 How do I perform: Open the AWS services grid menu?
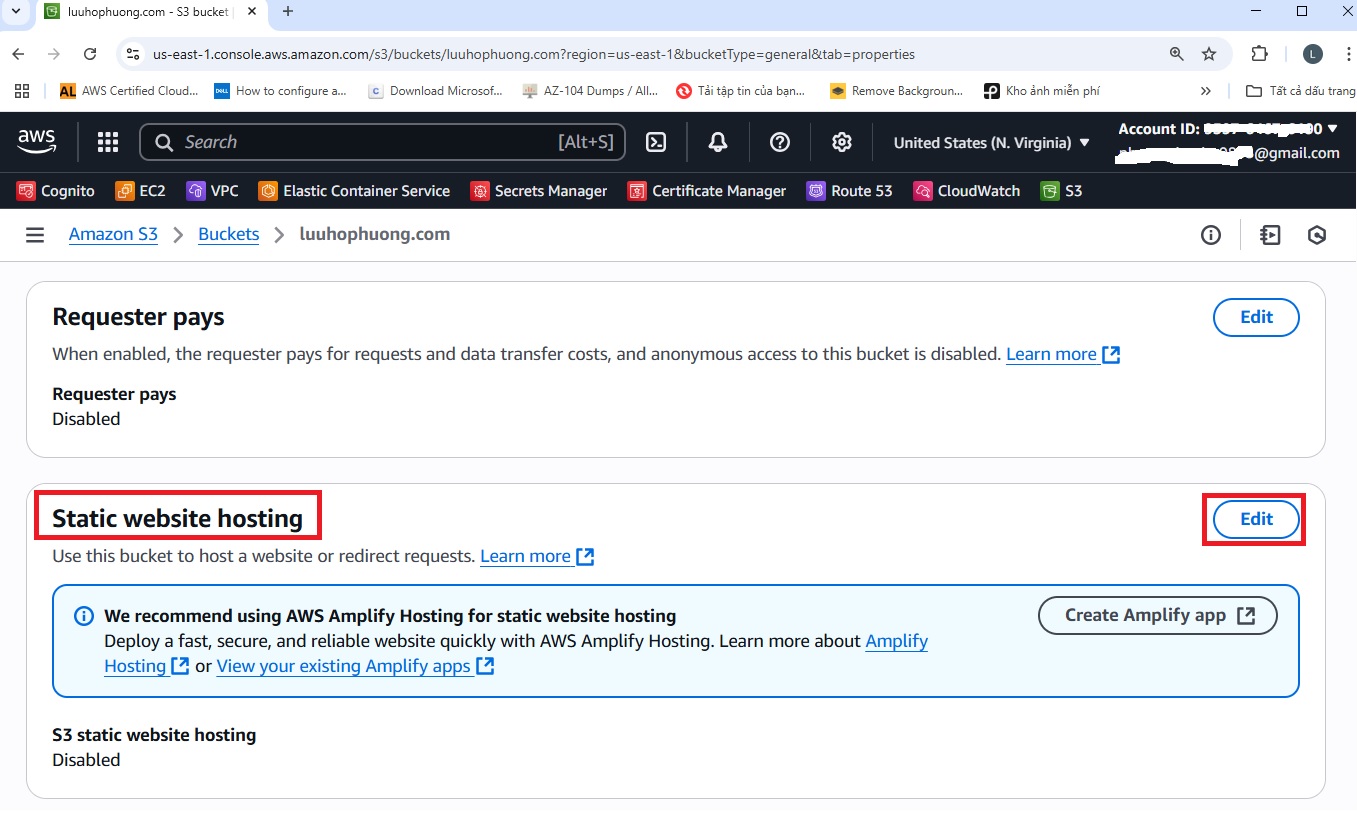(108, 143)
